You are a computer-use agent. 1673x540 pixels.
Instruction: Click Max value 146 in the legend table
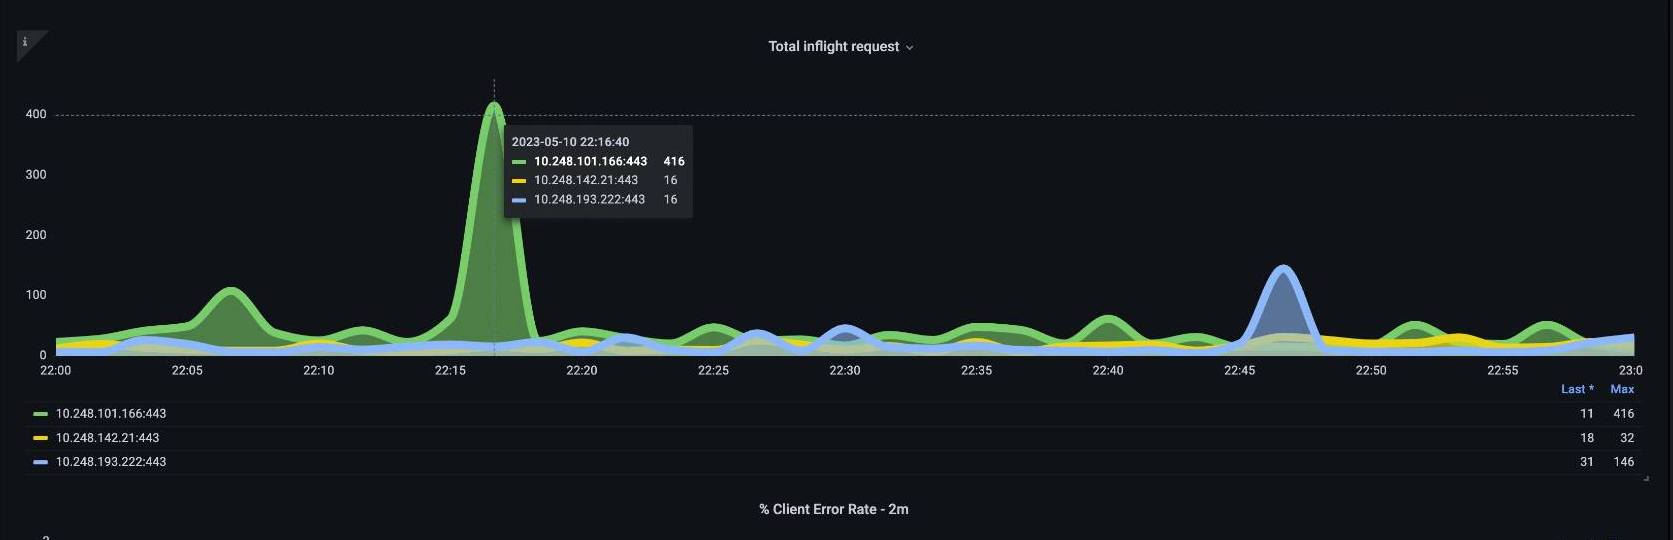tap(1623, 462)
